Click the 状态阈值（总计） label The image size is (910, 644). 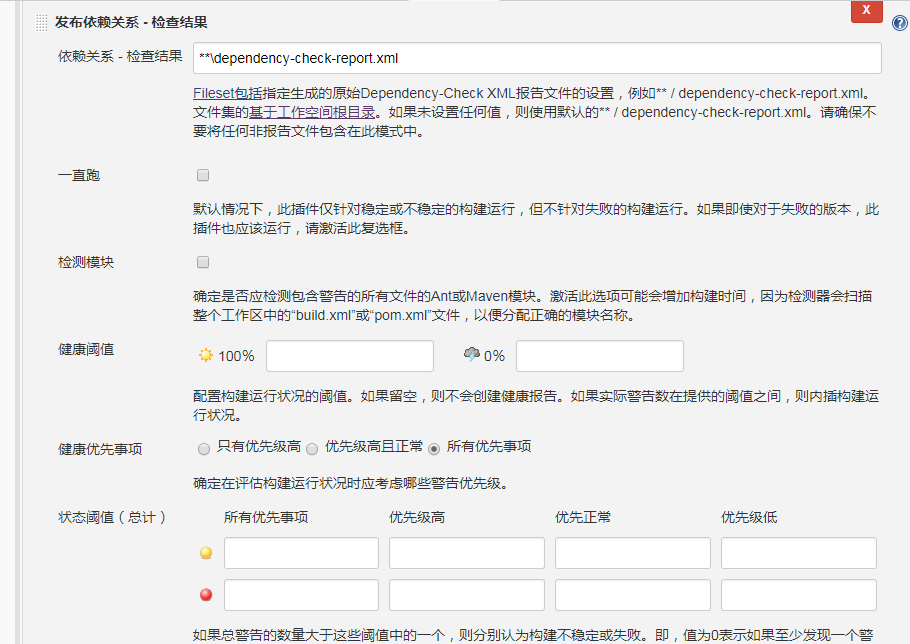click(112, 518)
